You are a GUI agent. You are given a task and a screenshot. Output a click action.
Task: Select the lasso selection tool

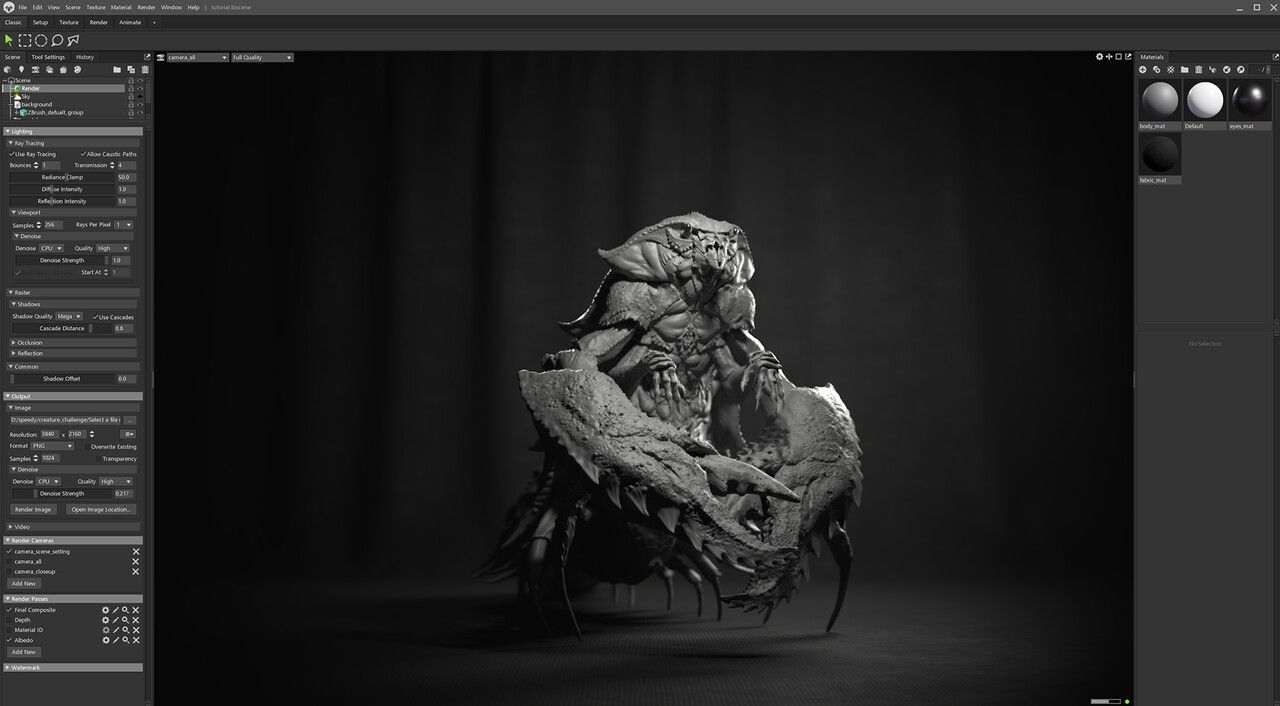click(57, 40)
